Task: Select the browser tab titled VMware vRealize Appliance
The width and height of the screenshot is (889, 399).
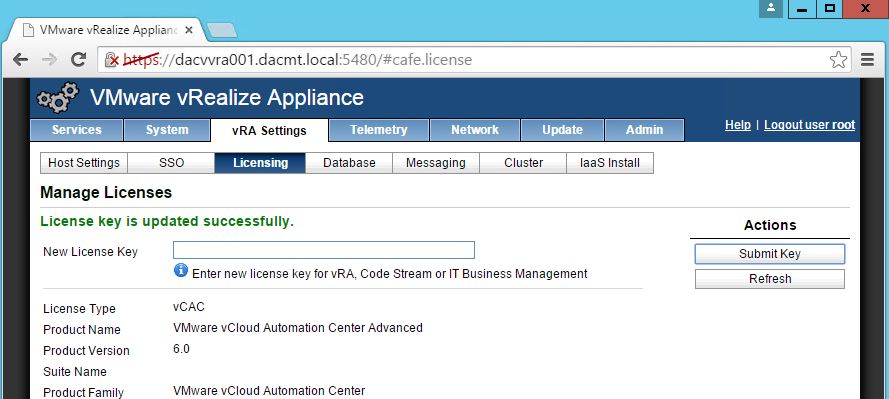Action: tap(107, 30)
